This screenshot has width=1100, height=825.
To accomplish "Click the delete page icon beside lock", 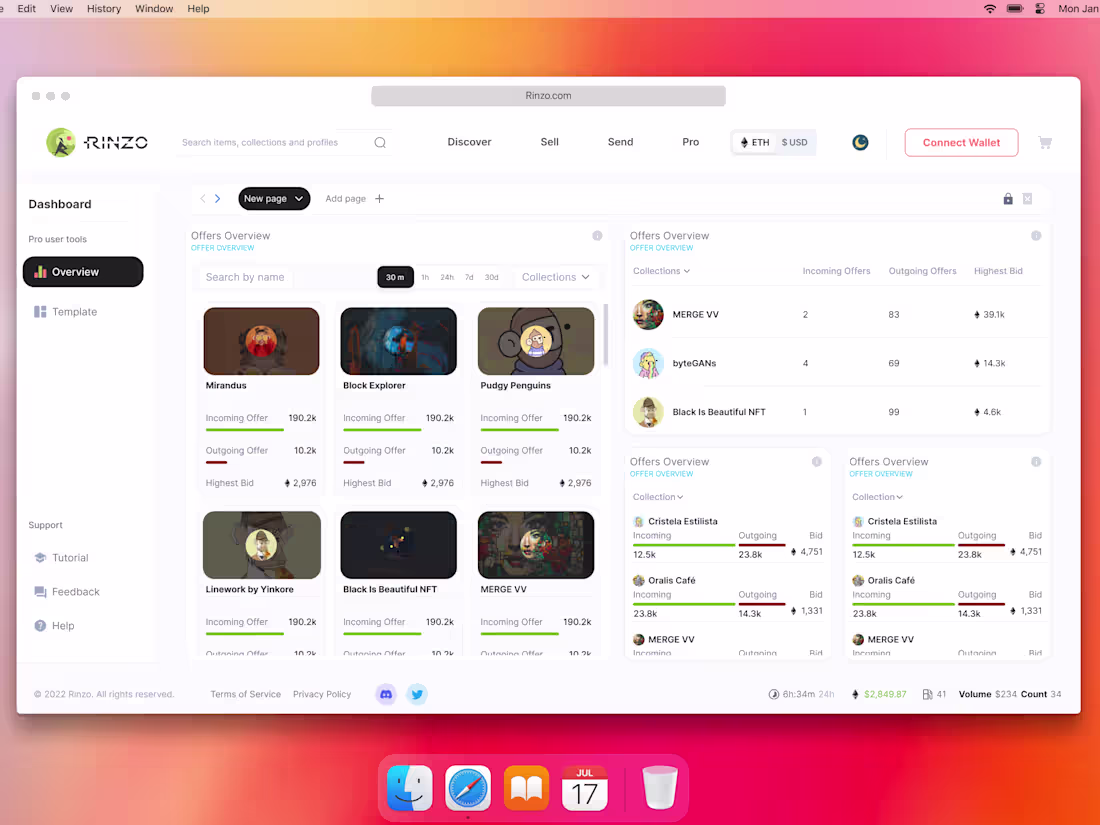I will click(x=1027, y=199).
